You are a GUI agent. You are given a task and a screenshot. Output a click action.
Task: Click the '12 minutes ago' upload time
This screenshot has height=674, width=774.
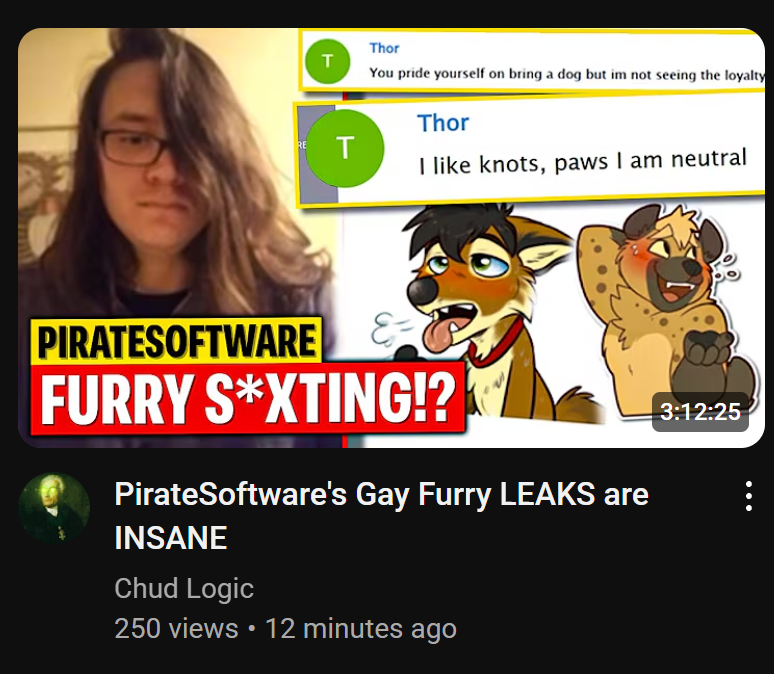click(361, 629)
